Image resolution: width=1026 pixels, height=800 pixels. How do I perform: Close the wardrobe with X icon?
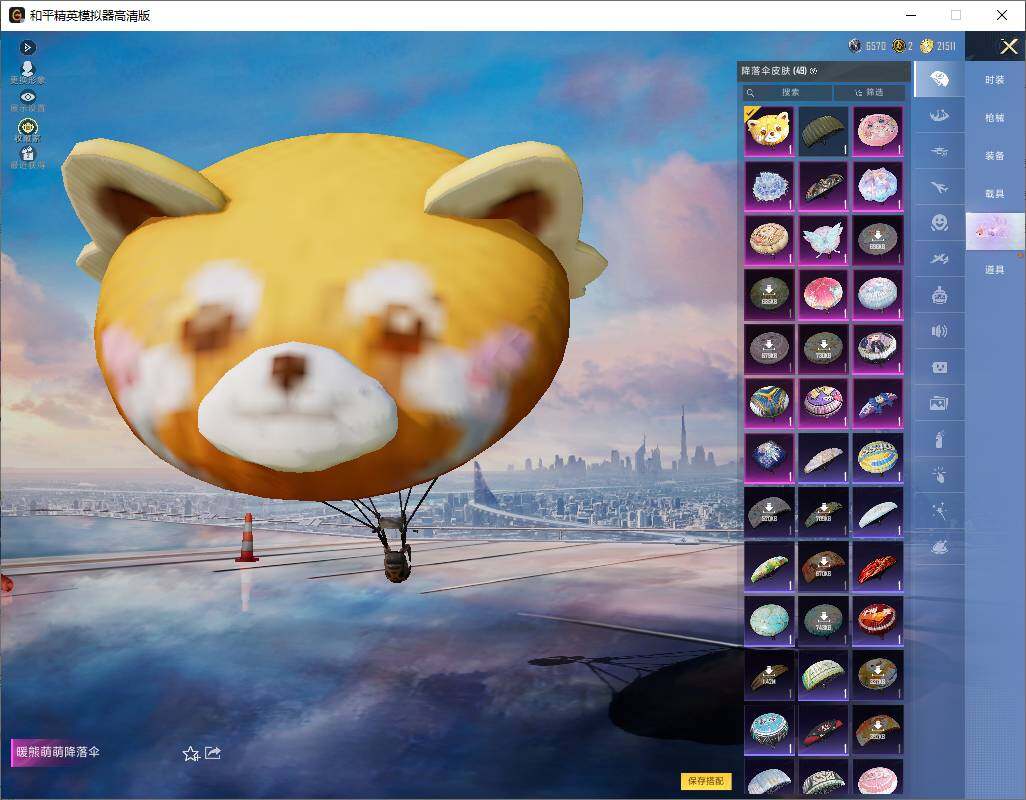(x=1008, y=46)
